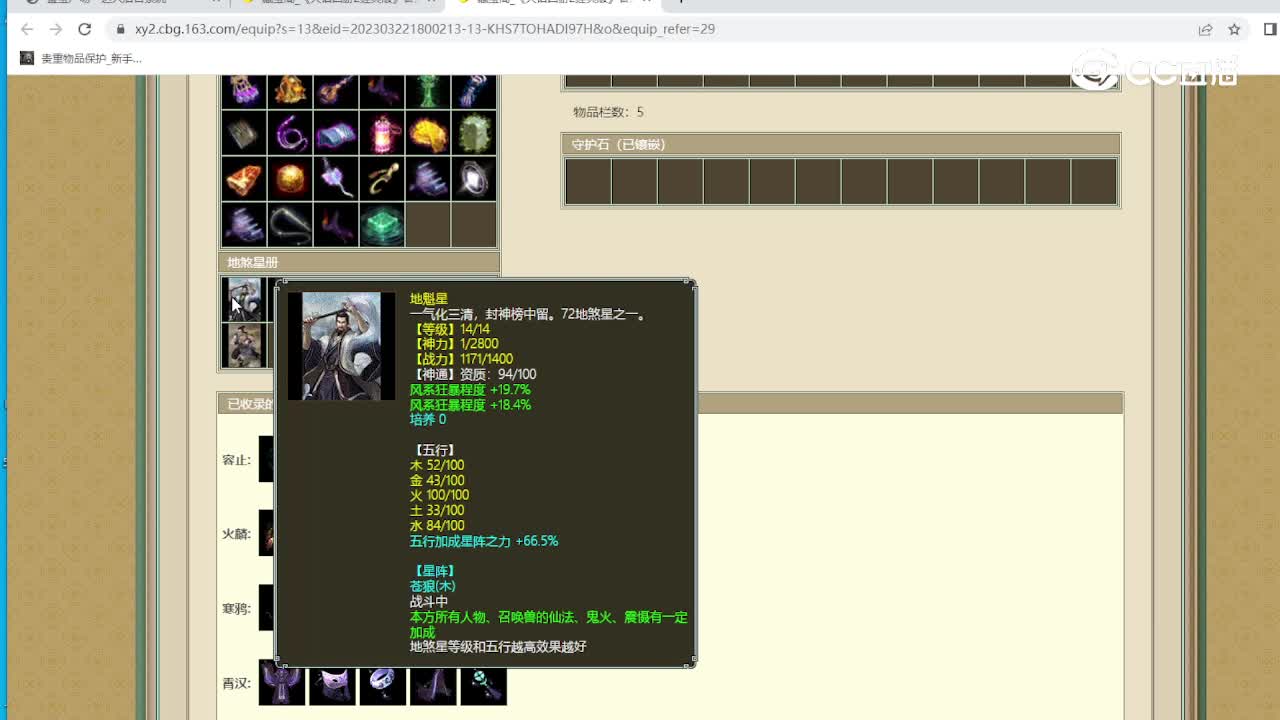Click the 土 33/100 value
The image size is (1280, 720).
click(437, 510)
